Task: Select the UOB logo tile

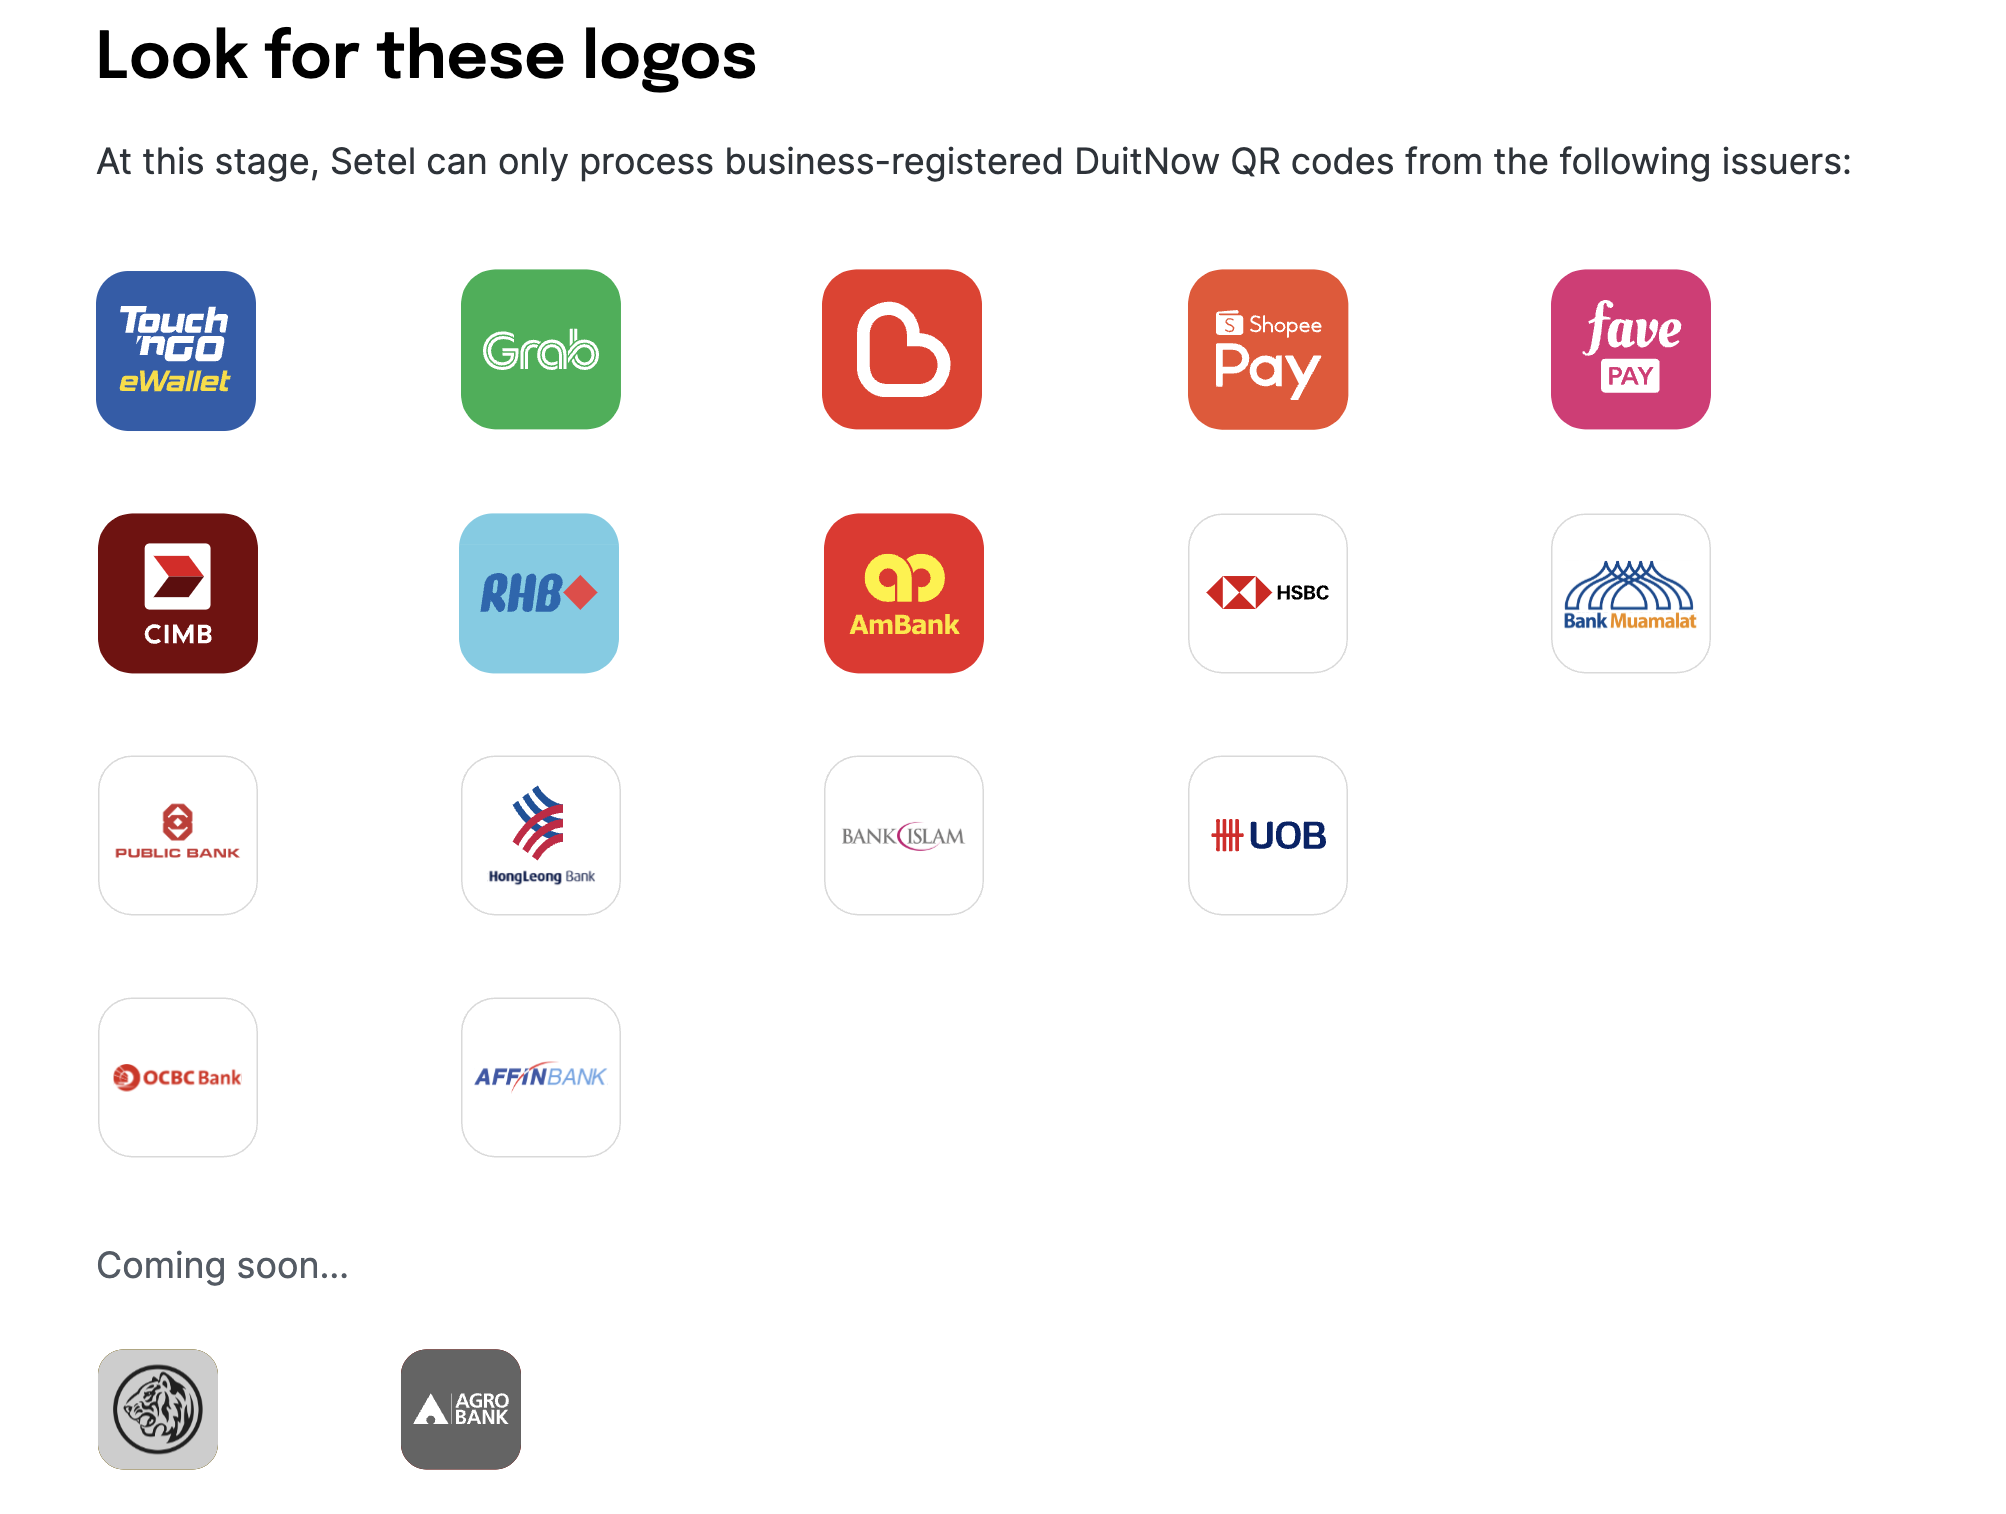Action: (1268, 835)
